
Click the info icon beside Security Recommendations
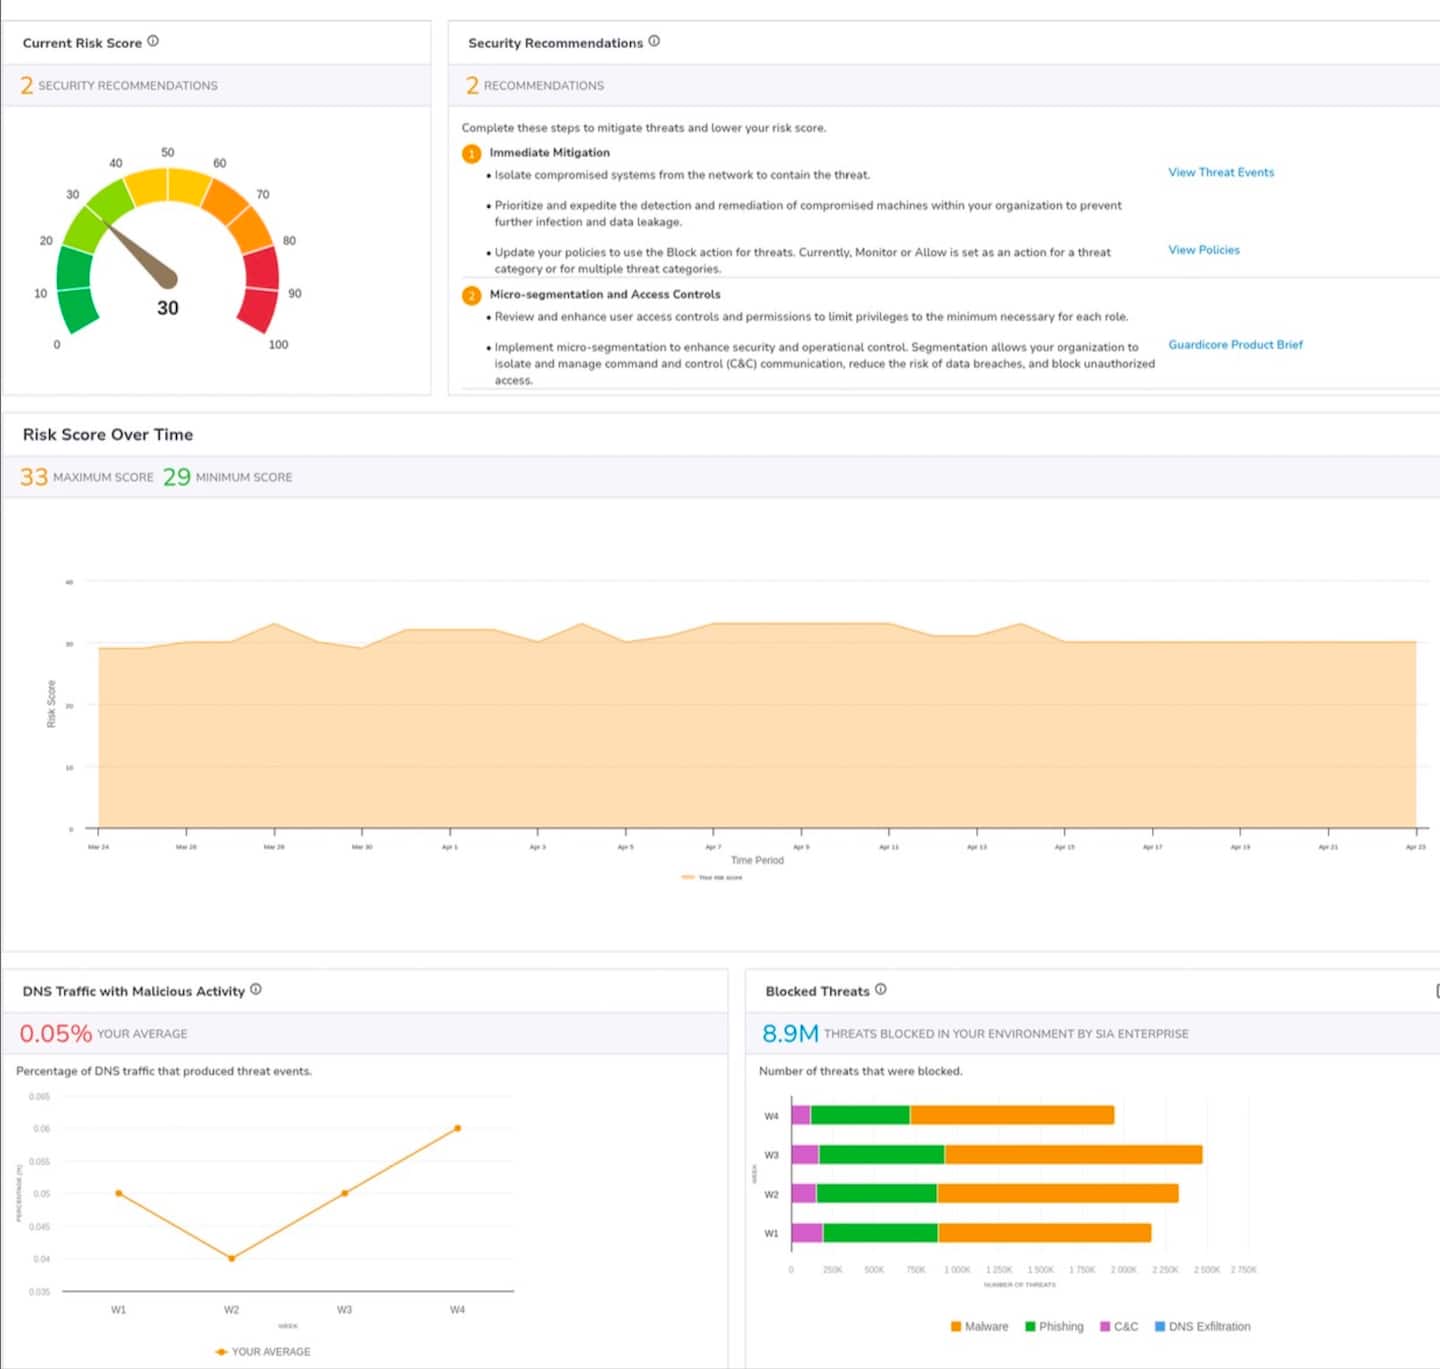point(654,41)
